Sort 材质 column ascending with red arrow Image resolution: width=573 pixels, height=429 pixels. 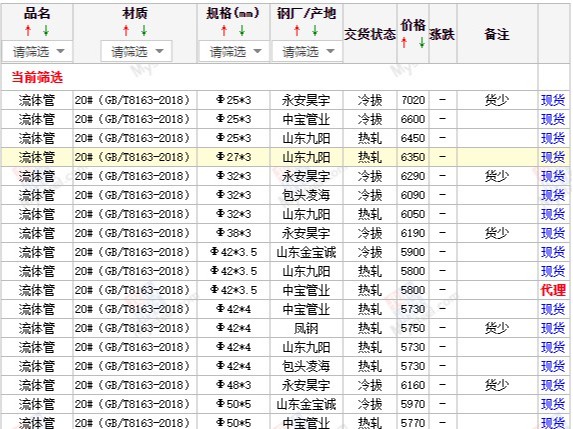(126, 31)
